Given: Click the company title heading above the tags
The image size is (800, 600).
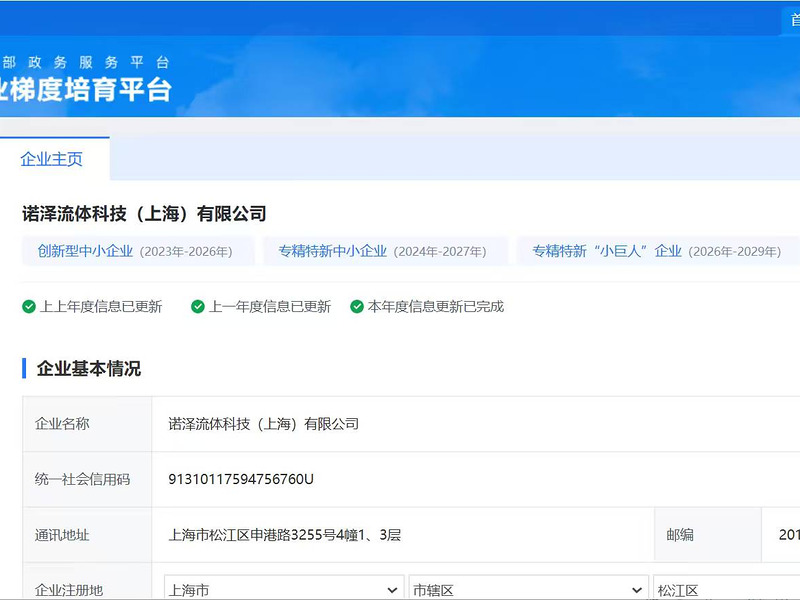Looking at the screenshot, I should (x=144, y=214).
